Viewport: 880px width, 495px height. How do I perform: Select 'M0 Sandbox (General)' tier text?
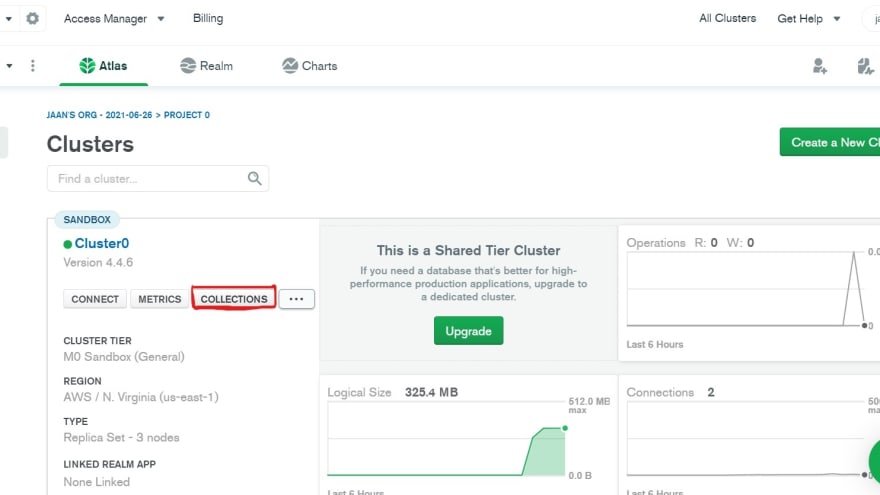coord(124,357)
